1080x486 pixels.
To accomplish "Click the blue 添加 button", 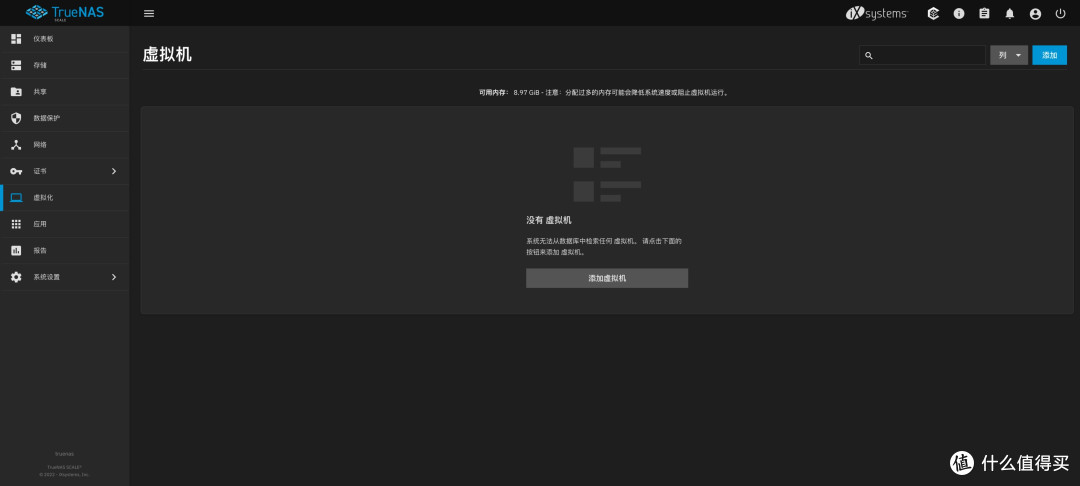I will click(1049, 55).
